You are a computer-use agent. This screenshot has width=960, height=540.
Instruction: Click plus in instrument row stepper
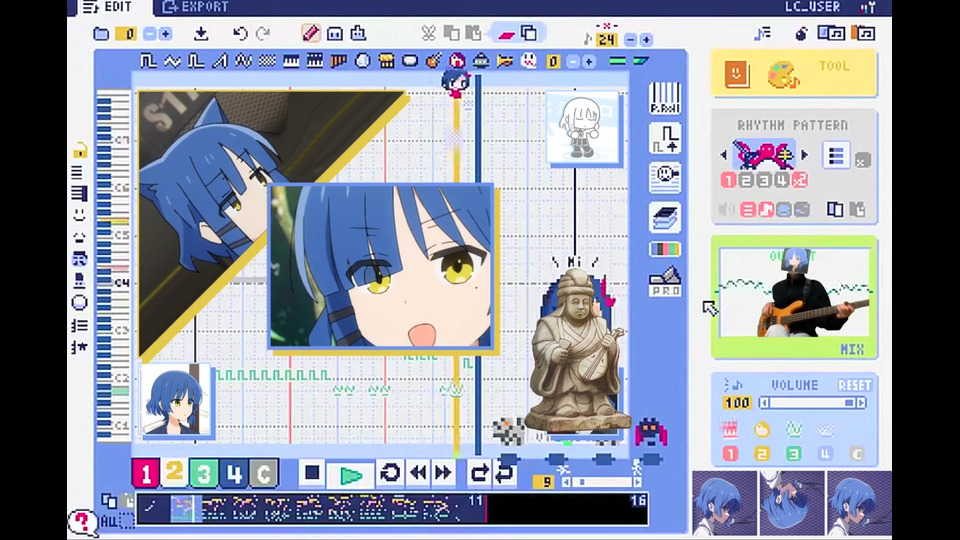point(589,61)
